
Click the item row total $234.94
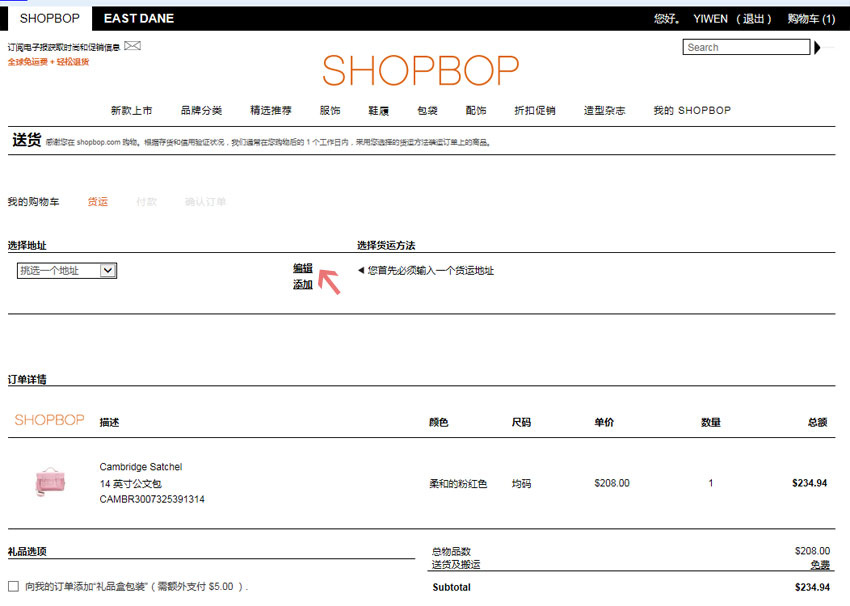coord(809,483)
